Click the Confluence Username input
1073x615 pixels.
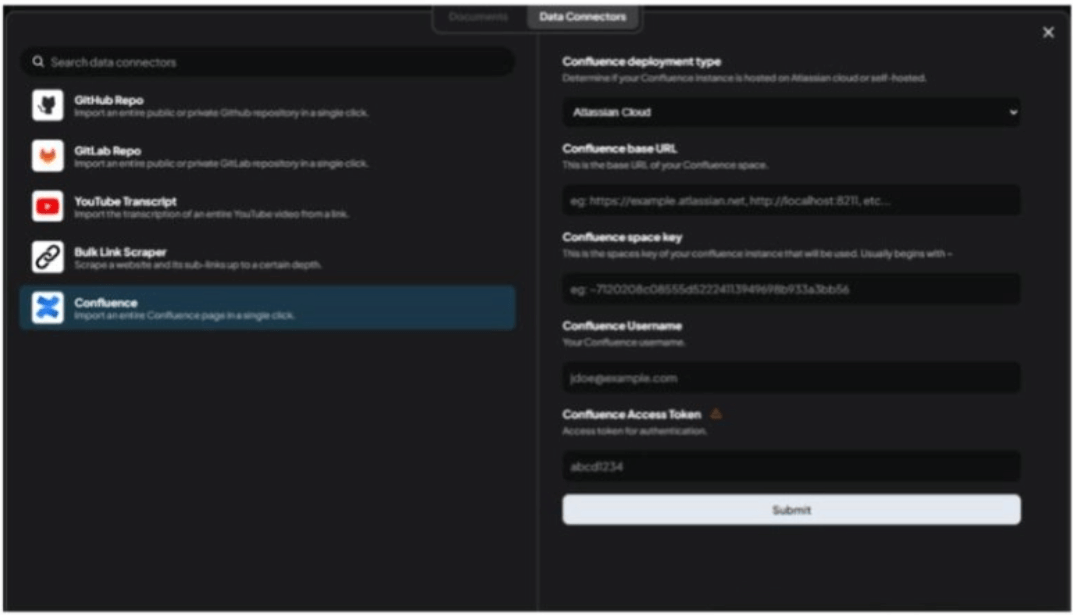(x=791, y=378)
